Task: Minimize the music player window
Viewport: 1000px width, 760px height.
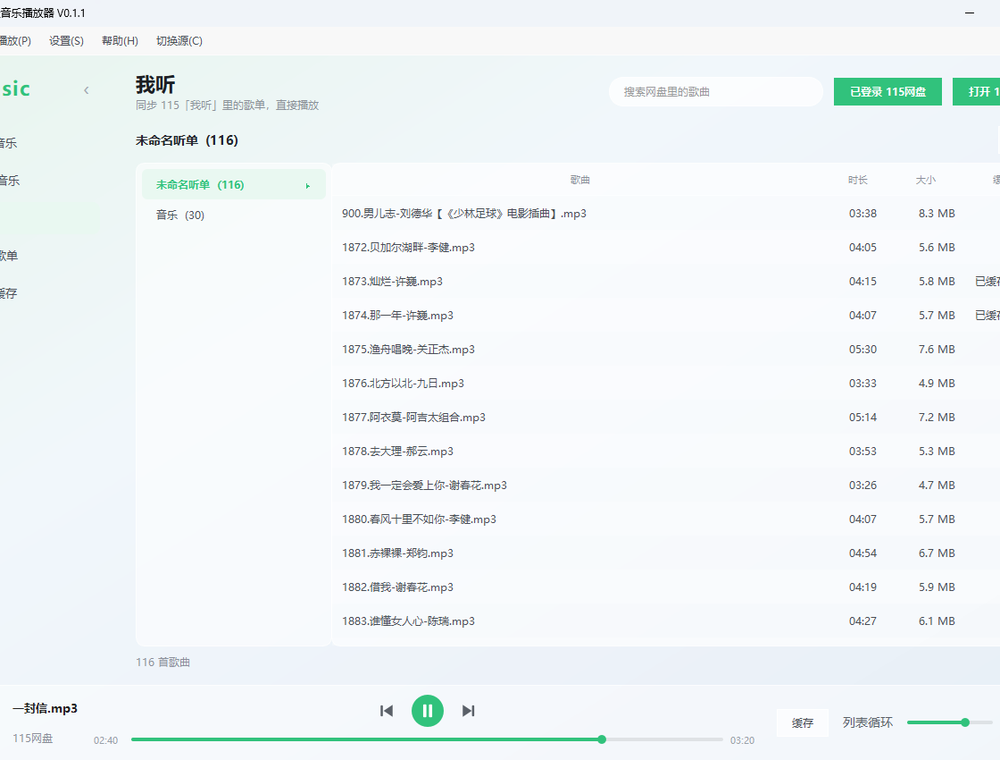Action: [x=969, y=13]
